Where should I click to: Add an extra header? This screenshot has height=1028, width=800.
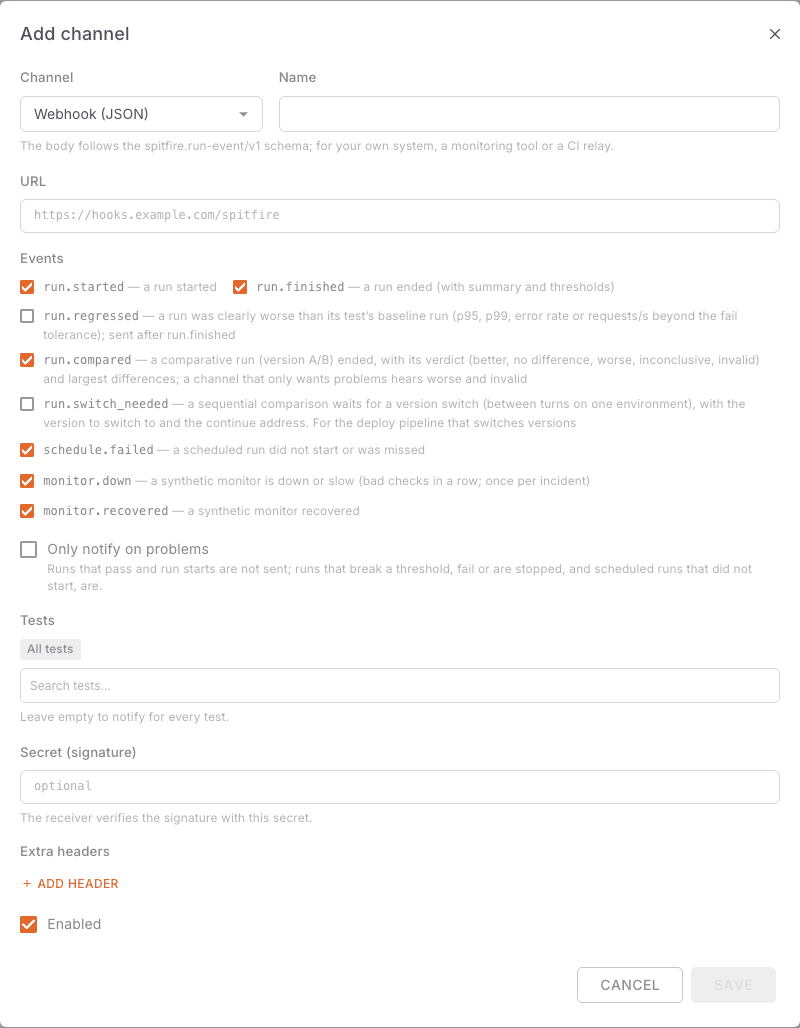70,884
